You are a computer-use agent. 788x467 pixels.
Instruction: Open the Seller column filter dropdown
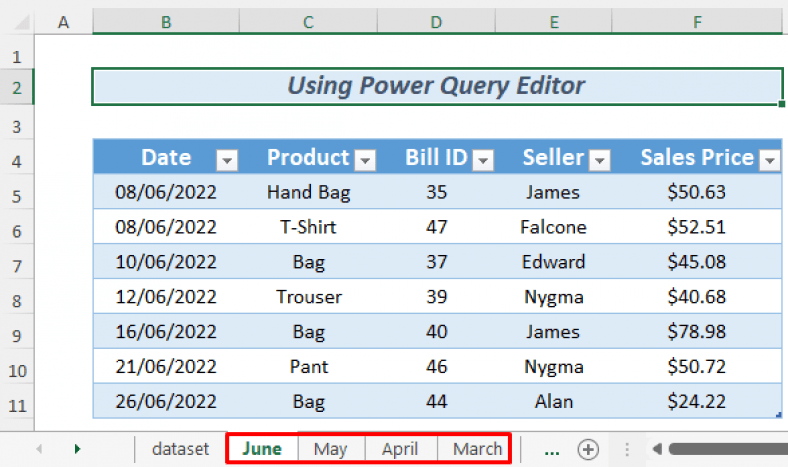600,159
